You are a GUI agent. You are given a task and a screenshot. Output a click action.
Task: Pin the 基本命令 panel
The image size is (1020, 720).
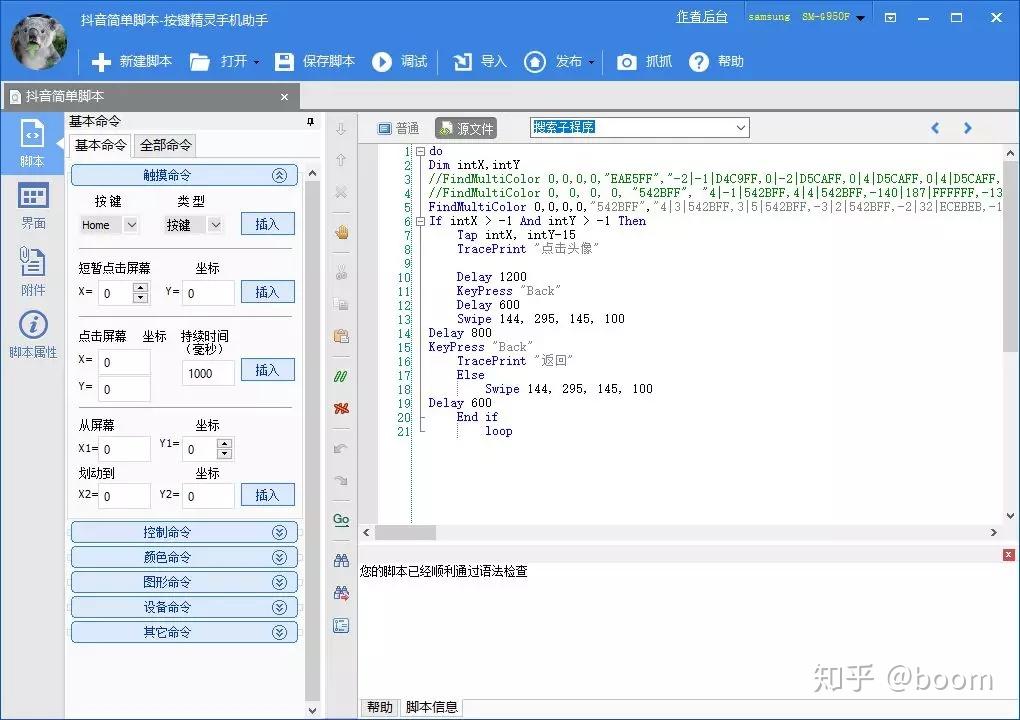point(310,122)
